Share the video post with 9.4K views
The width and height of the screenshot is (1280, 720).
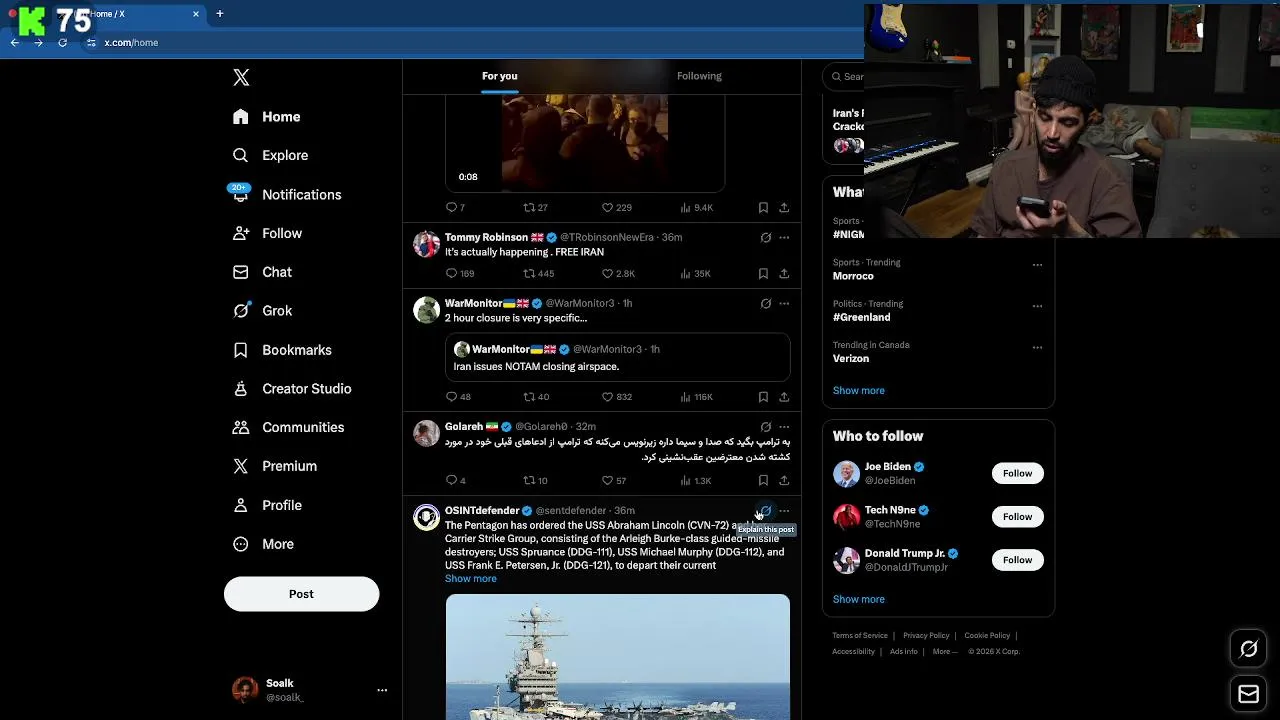tap(784, 208)
